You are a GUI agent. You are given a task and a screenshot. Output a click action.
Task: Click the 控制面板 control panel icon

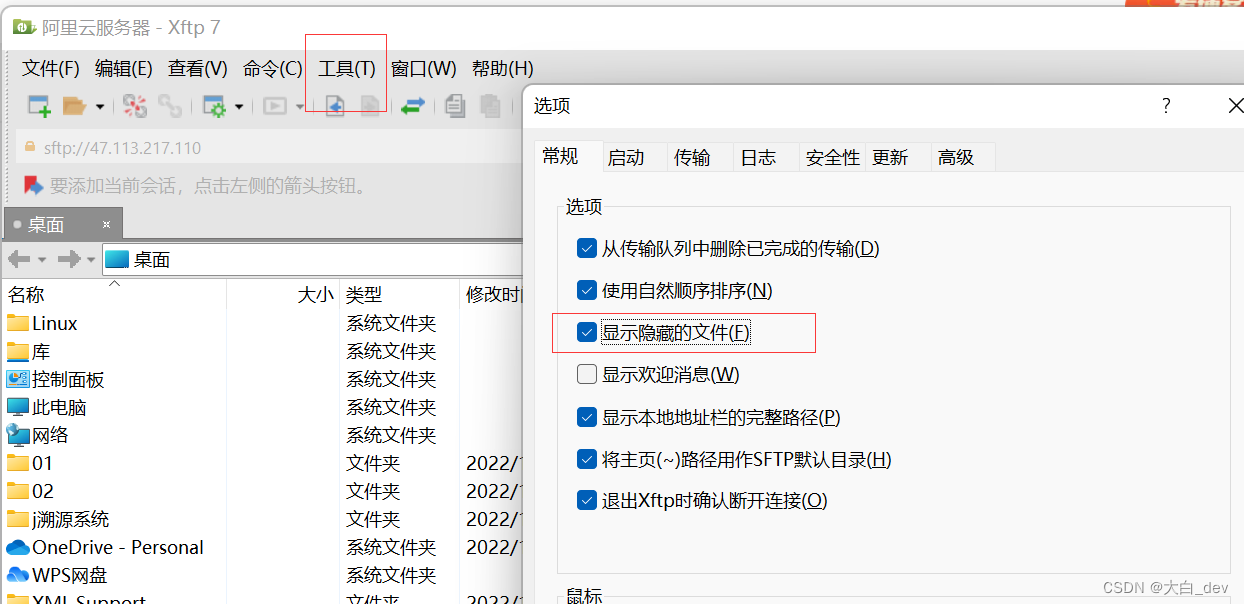18,379
